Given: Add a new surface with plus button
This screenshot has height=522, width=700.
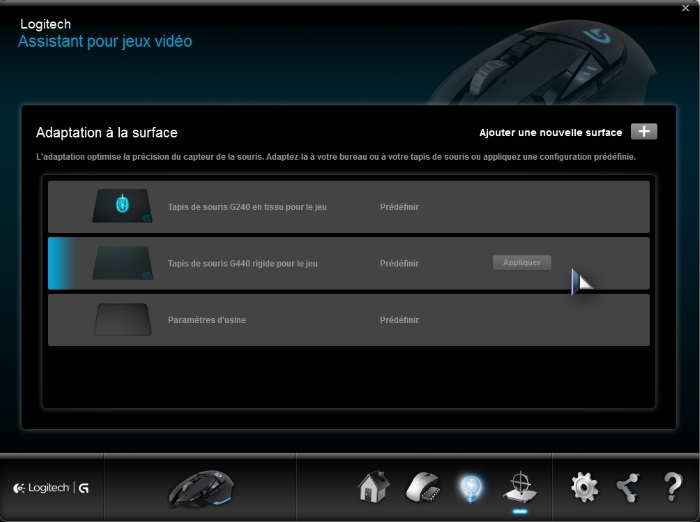Looking at the screenshot, I should [x=644, y=132].
